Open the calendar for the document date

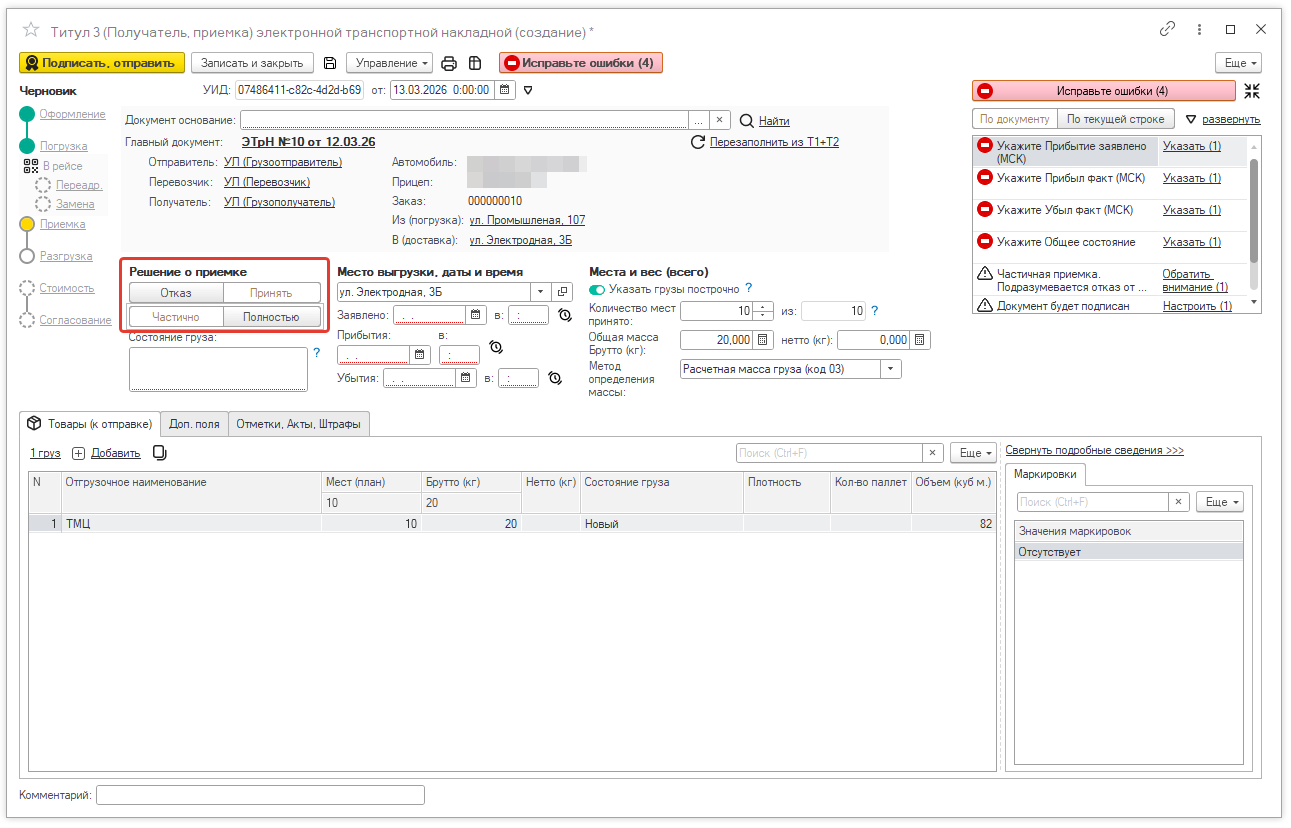click(505, 90)
